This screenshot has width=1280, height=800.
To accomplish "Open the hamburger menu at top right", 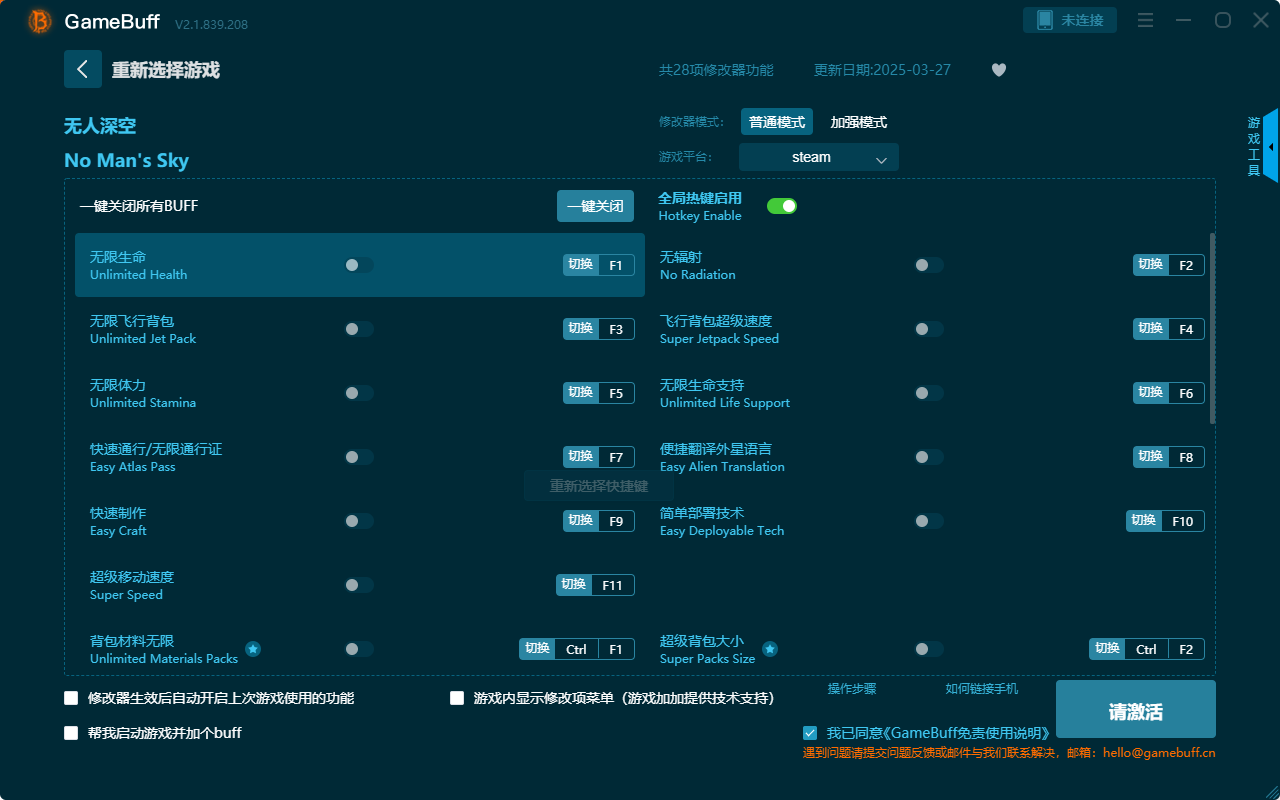I will tap(1144, 19).
